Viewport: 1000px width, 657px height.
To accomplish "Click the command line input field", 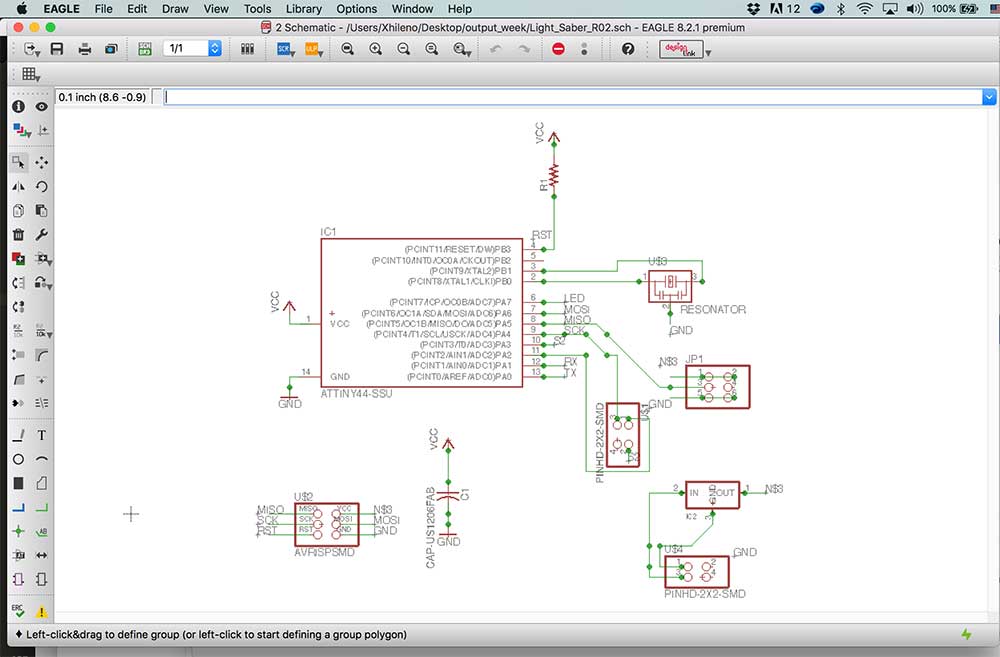I will click(573, 97).
